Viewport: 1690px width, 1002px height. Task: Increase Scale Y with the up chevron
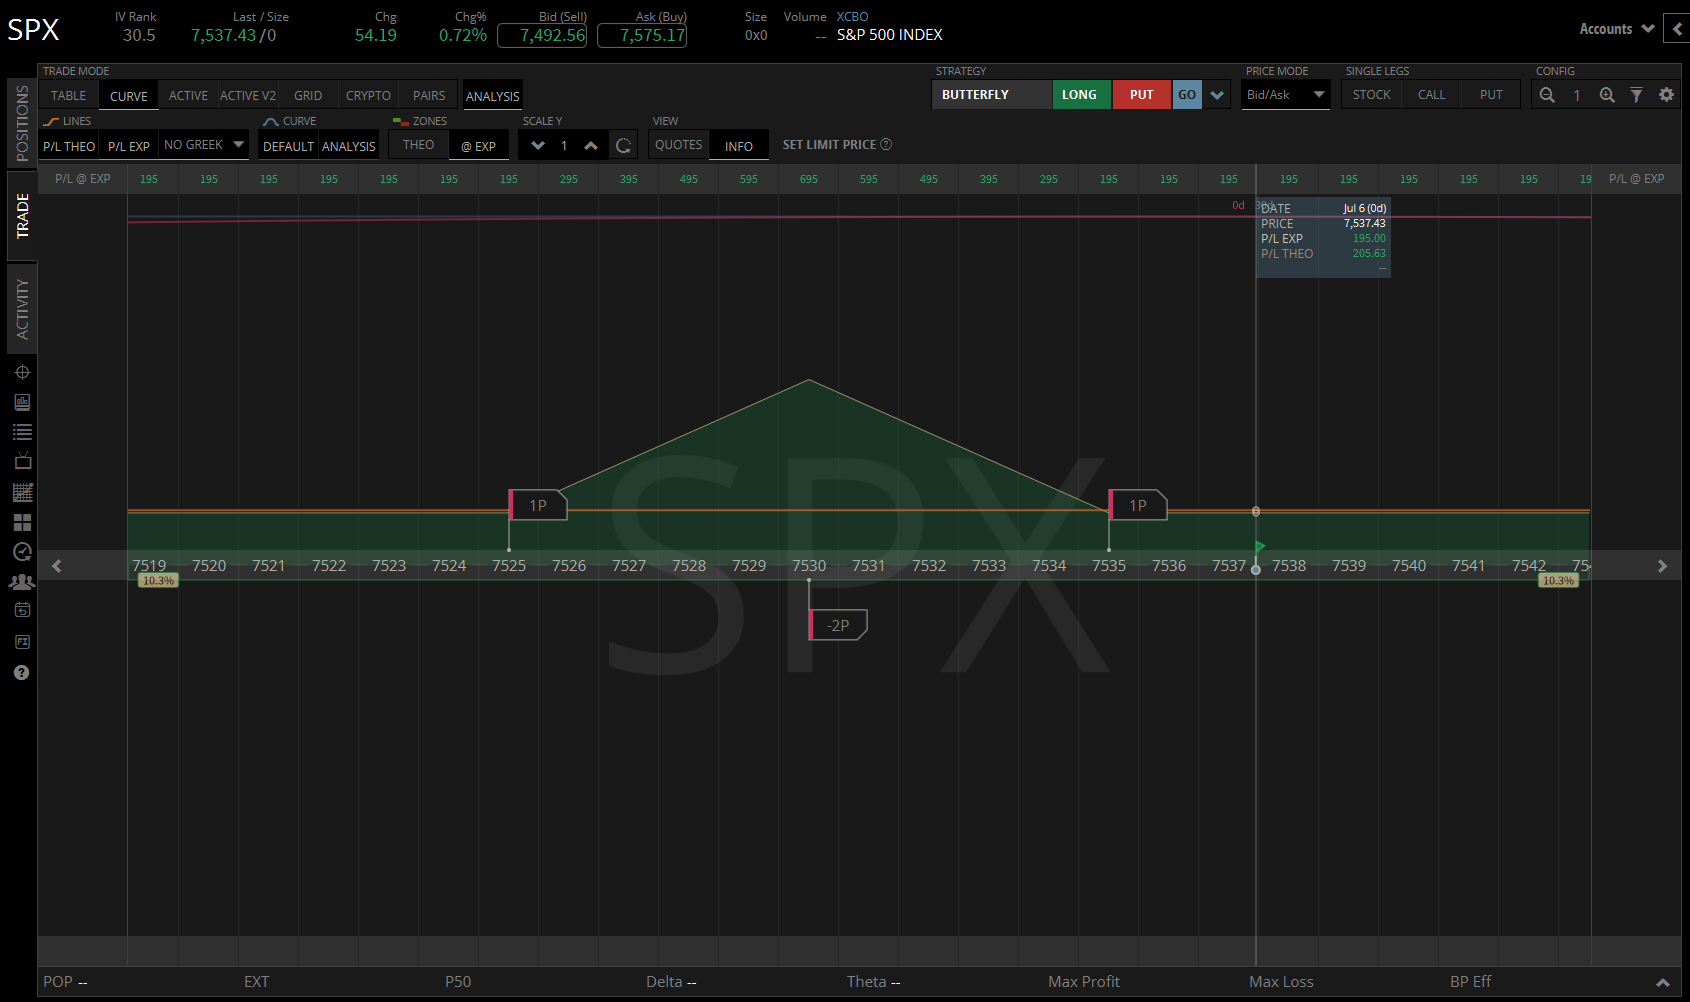591,146
